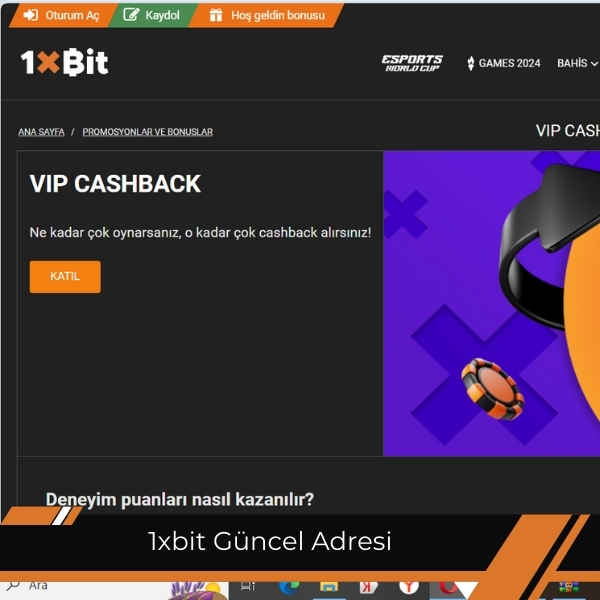
Task: Click the VIP Cashback purple banner image
Action: tap(491, 303)
